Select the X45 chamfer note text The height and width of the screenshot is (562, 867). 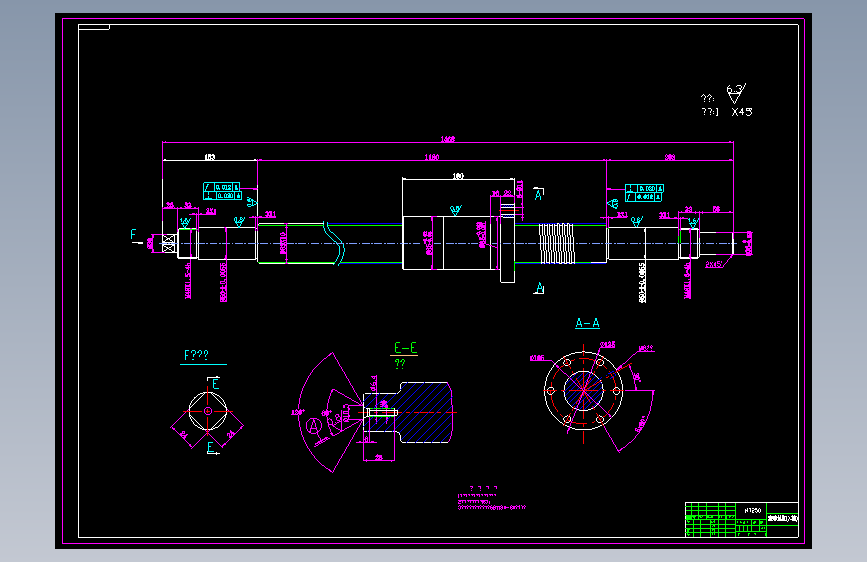click(x=741, y=112)
